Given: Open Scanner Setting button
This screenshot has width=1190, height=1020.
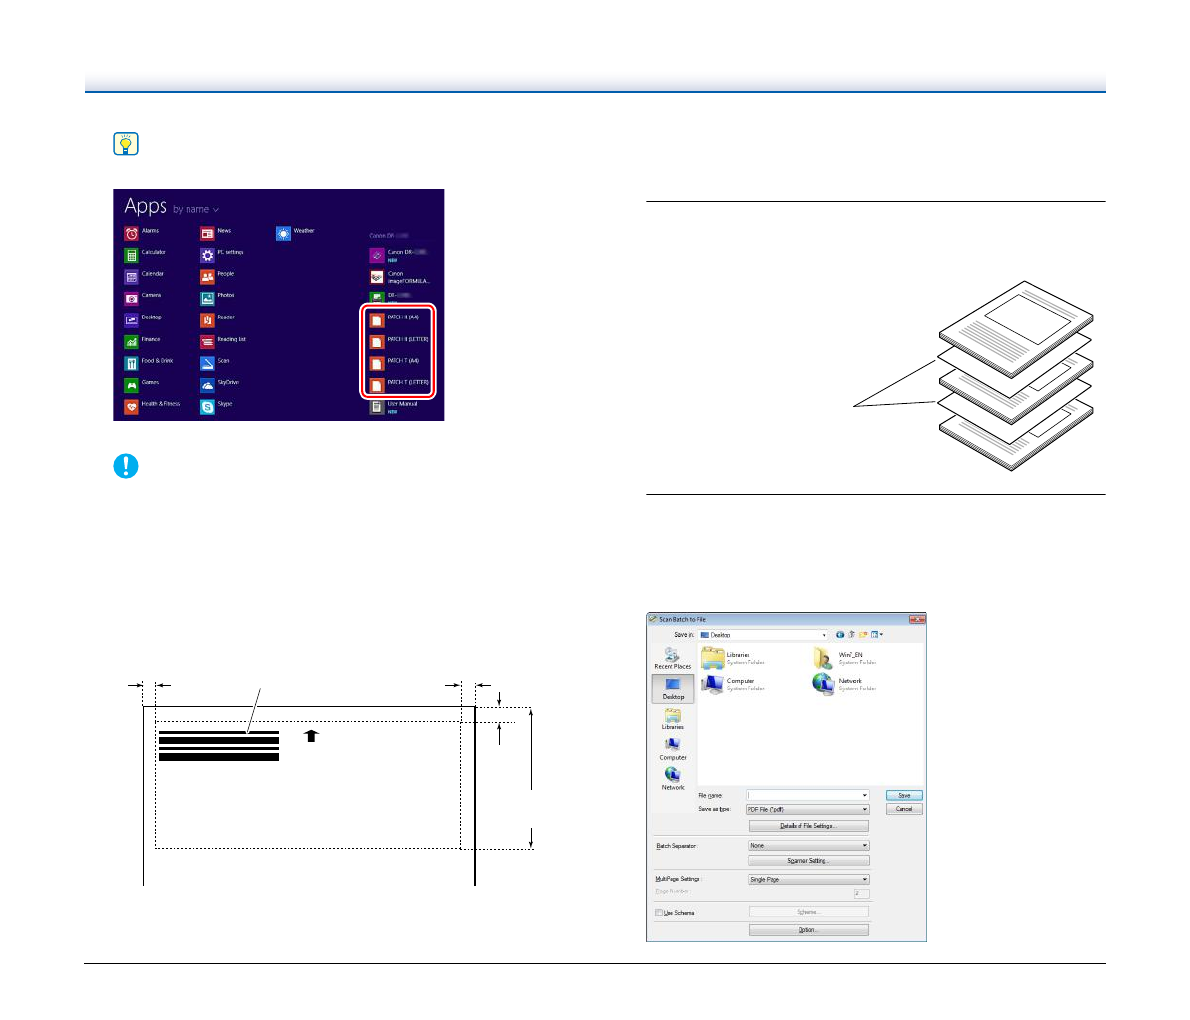Looking at the screenshot, I should coord(808,861).
